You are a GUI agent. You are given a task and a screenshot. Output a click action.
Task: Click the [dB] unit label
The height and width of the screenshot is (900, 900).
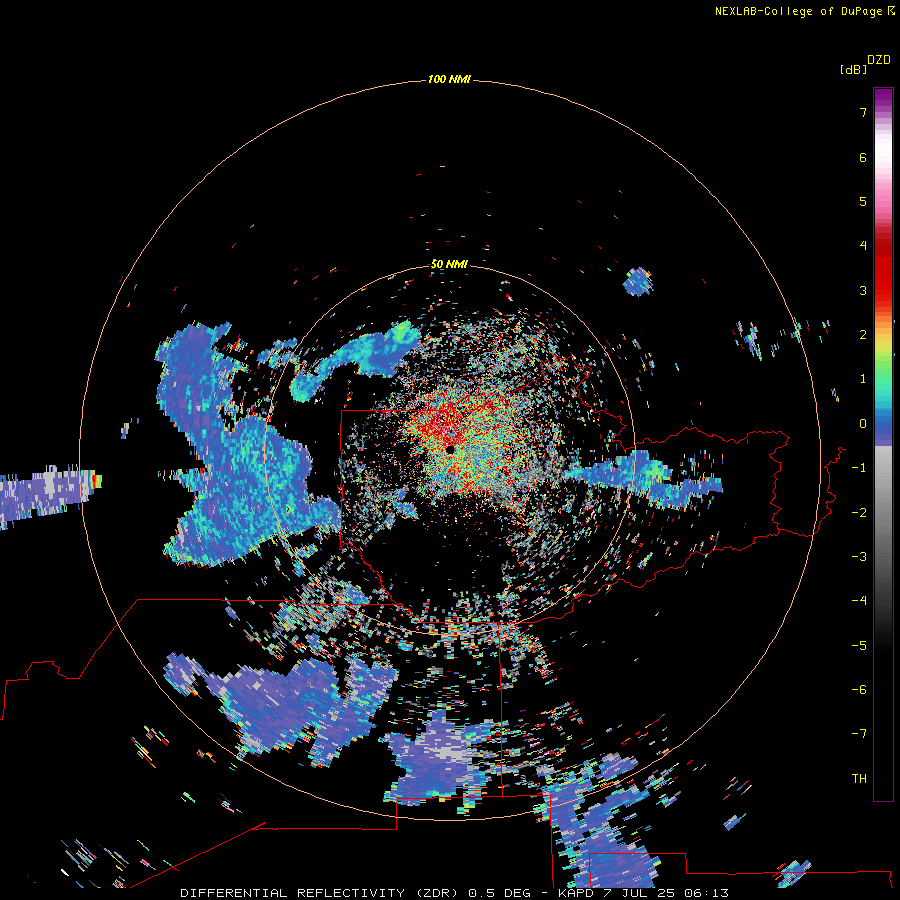pos(854,69)
